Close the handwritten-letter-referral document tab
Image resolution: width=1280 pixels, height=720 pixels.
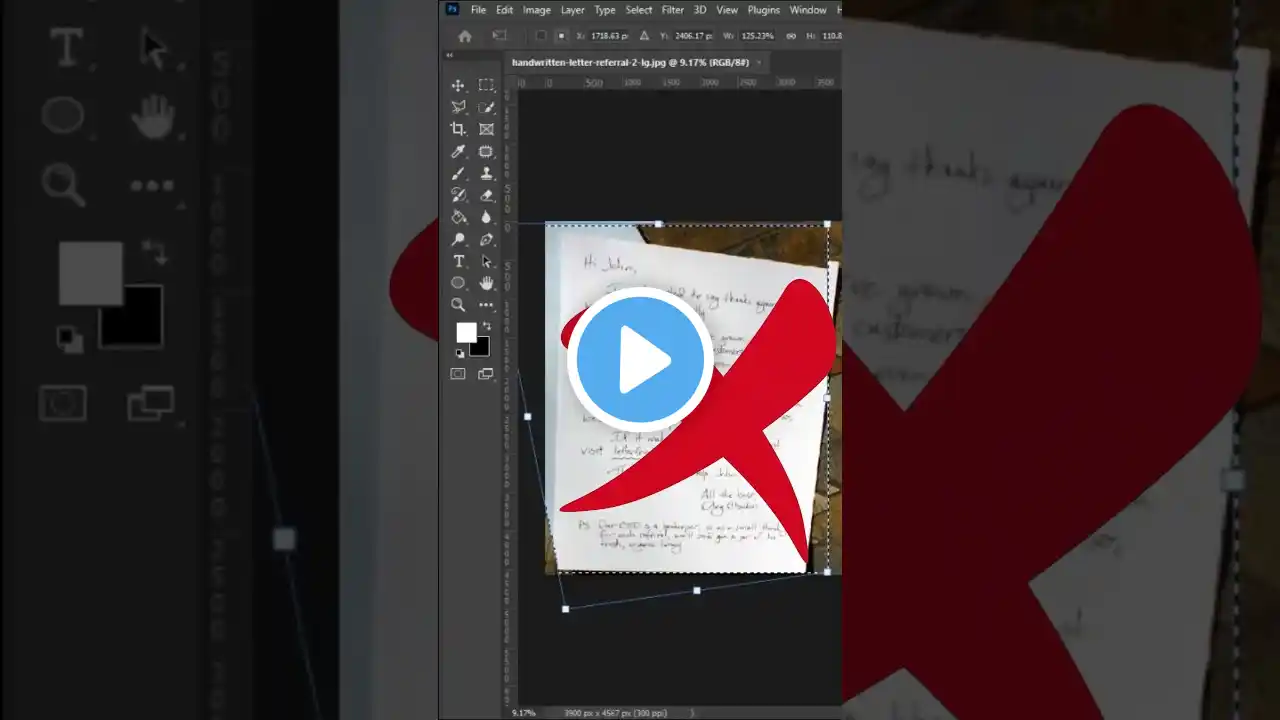tap(759, 62)
